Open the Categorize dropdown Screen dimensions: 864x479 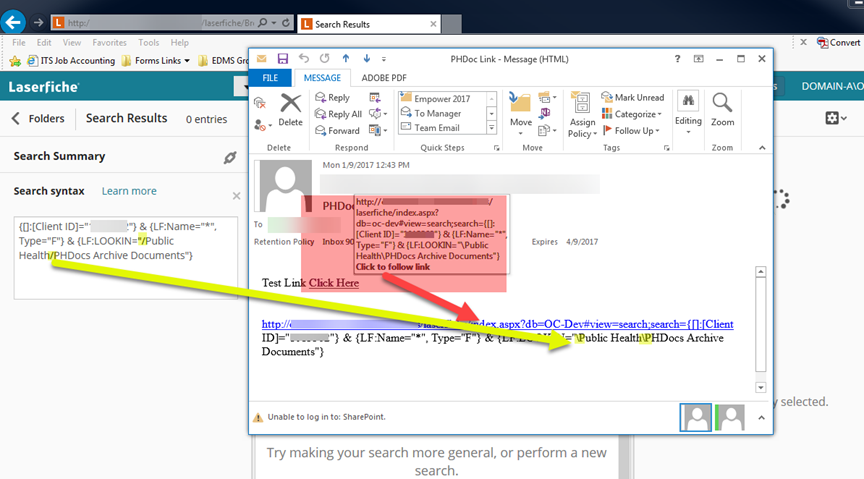(631, 114)
